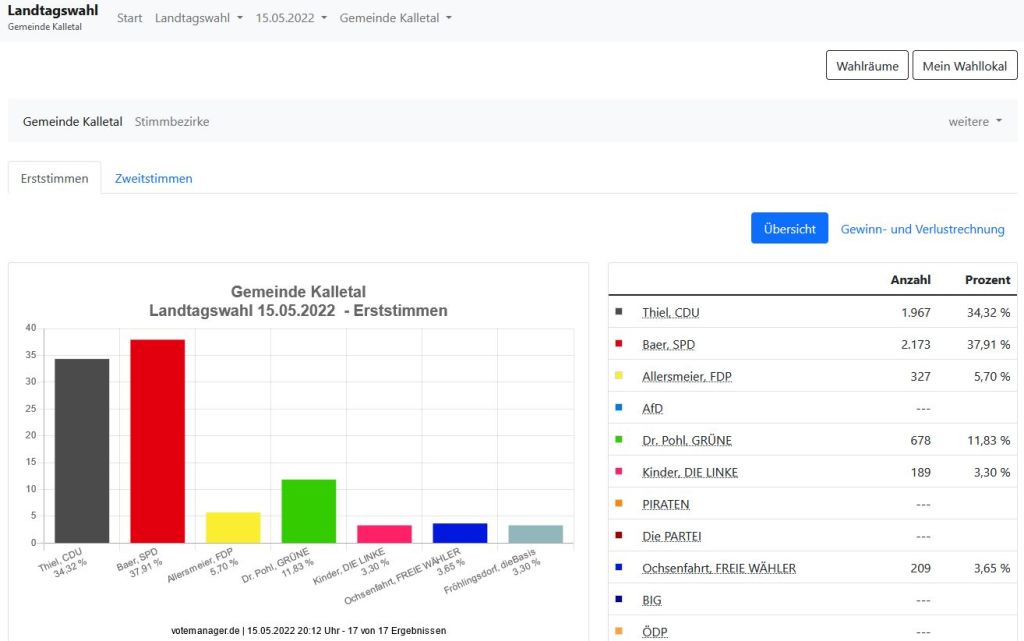Open Baer, SPD candidate link
The image size is (1024, 641).
(669, 345)
